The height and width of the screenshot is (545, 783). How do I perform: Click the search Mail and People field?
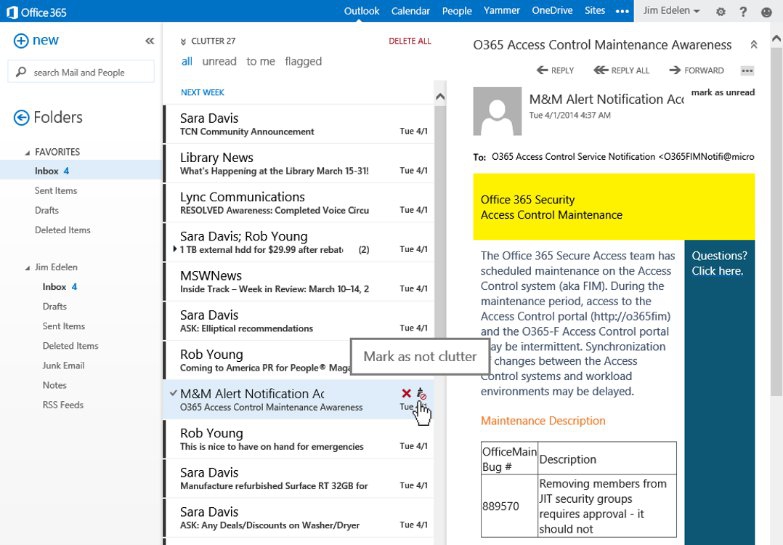point(81,72)
